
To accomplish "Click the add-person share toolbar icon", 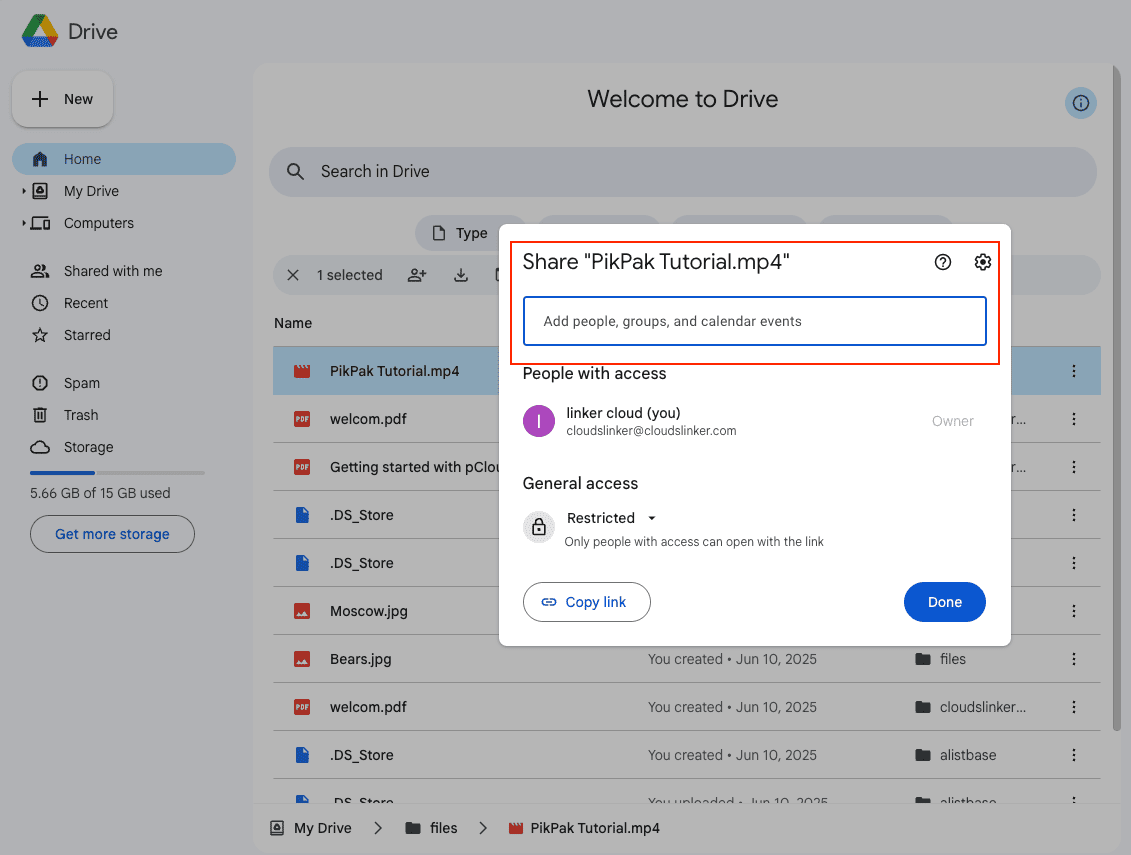I will coord(417,275).
